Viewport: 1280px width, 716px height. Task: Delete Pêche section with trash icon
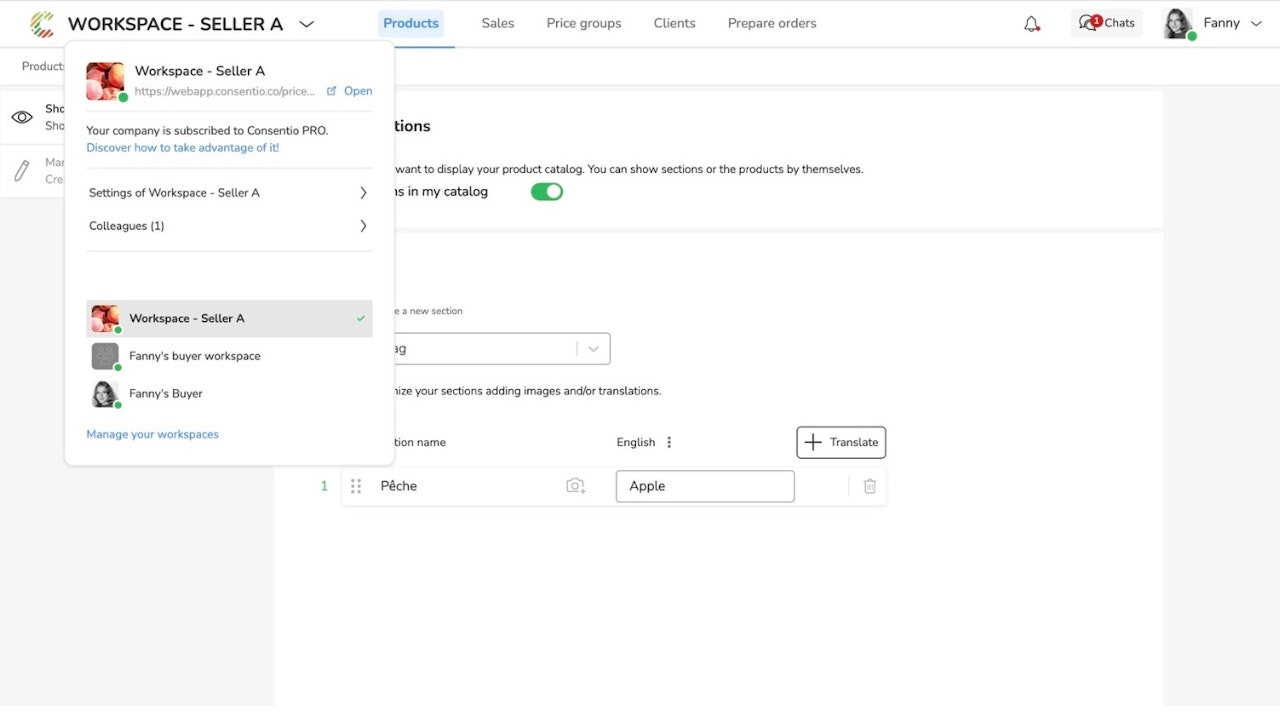(x=869, y=486)
